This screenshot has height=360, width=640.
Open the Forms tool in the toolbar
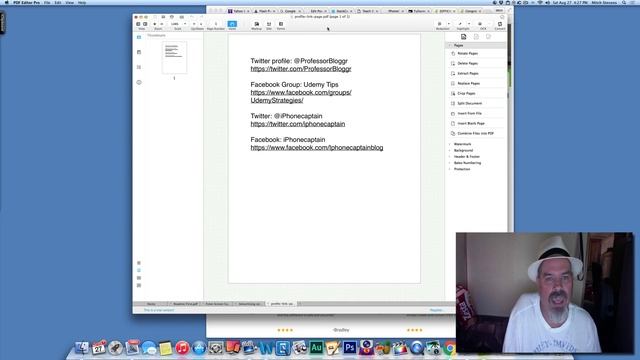(x=281, y=25)
